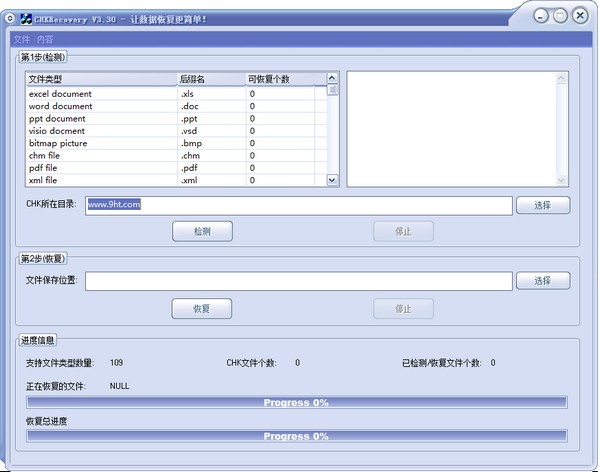Click the 已检测/恢复文件个数 label
Screen dimensions: 600x472
(x=442, y=363)
